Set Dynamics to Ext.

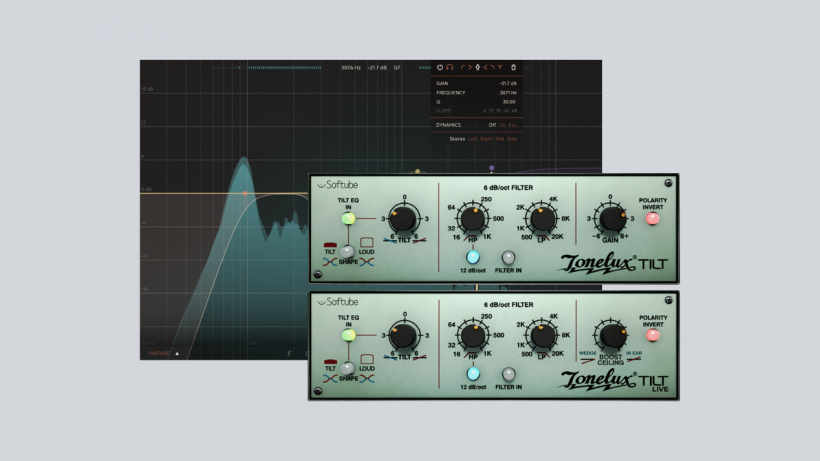click(x=512, y=125)
